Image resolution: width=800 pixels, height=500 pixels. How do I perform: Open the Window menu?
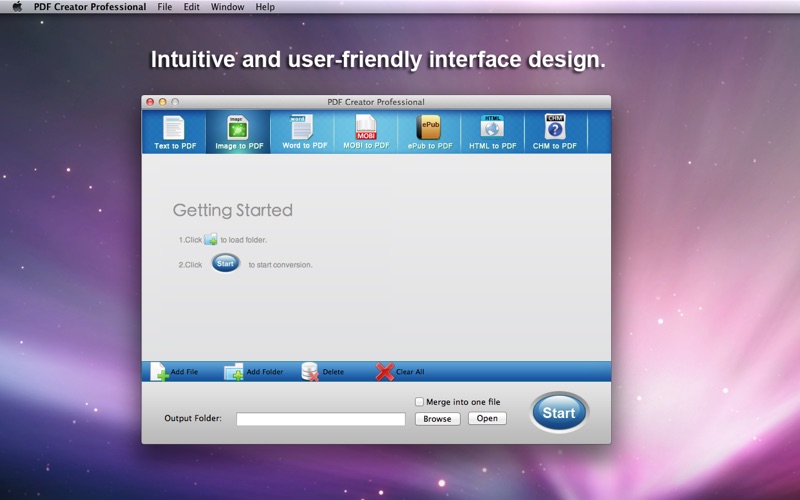pos(228,7)
